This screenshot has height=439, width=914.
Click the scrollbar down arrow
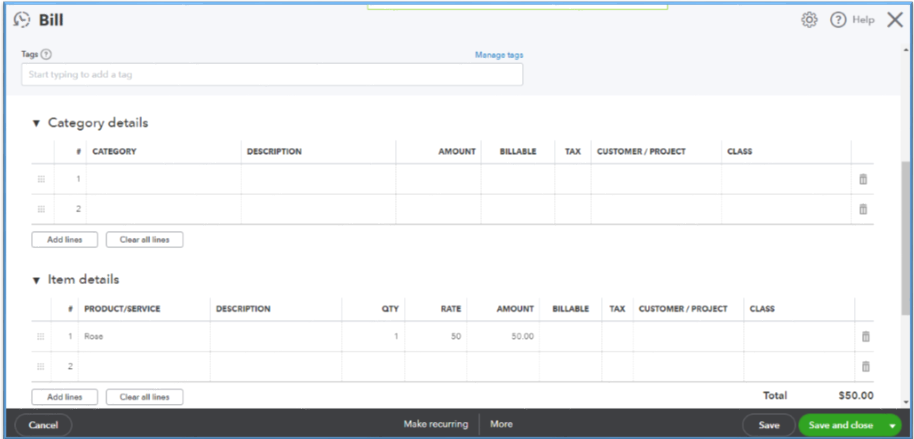pos(906,402)
